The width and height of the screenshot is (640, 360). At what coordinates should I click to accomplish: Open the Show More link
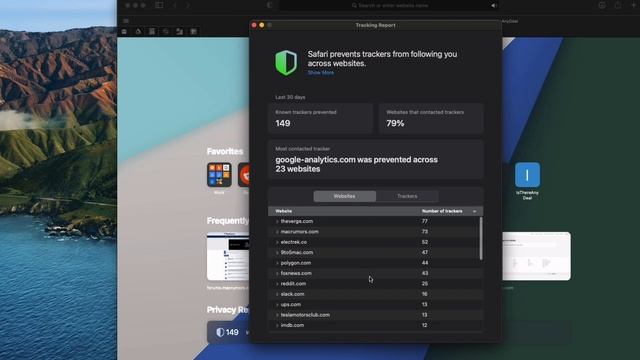coord(320,73)
